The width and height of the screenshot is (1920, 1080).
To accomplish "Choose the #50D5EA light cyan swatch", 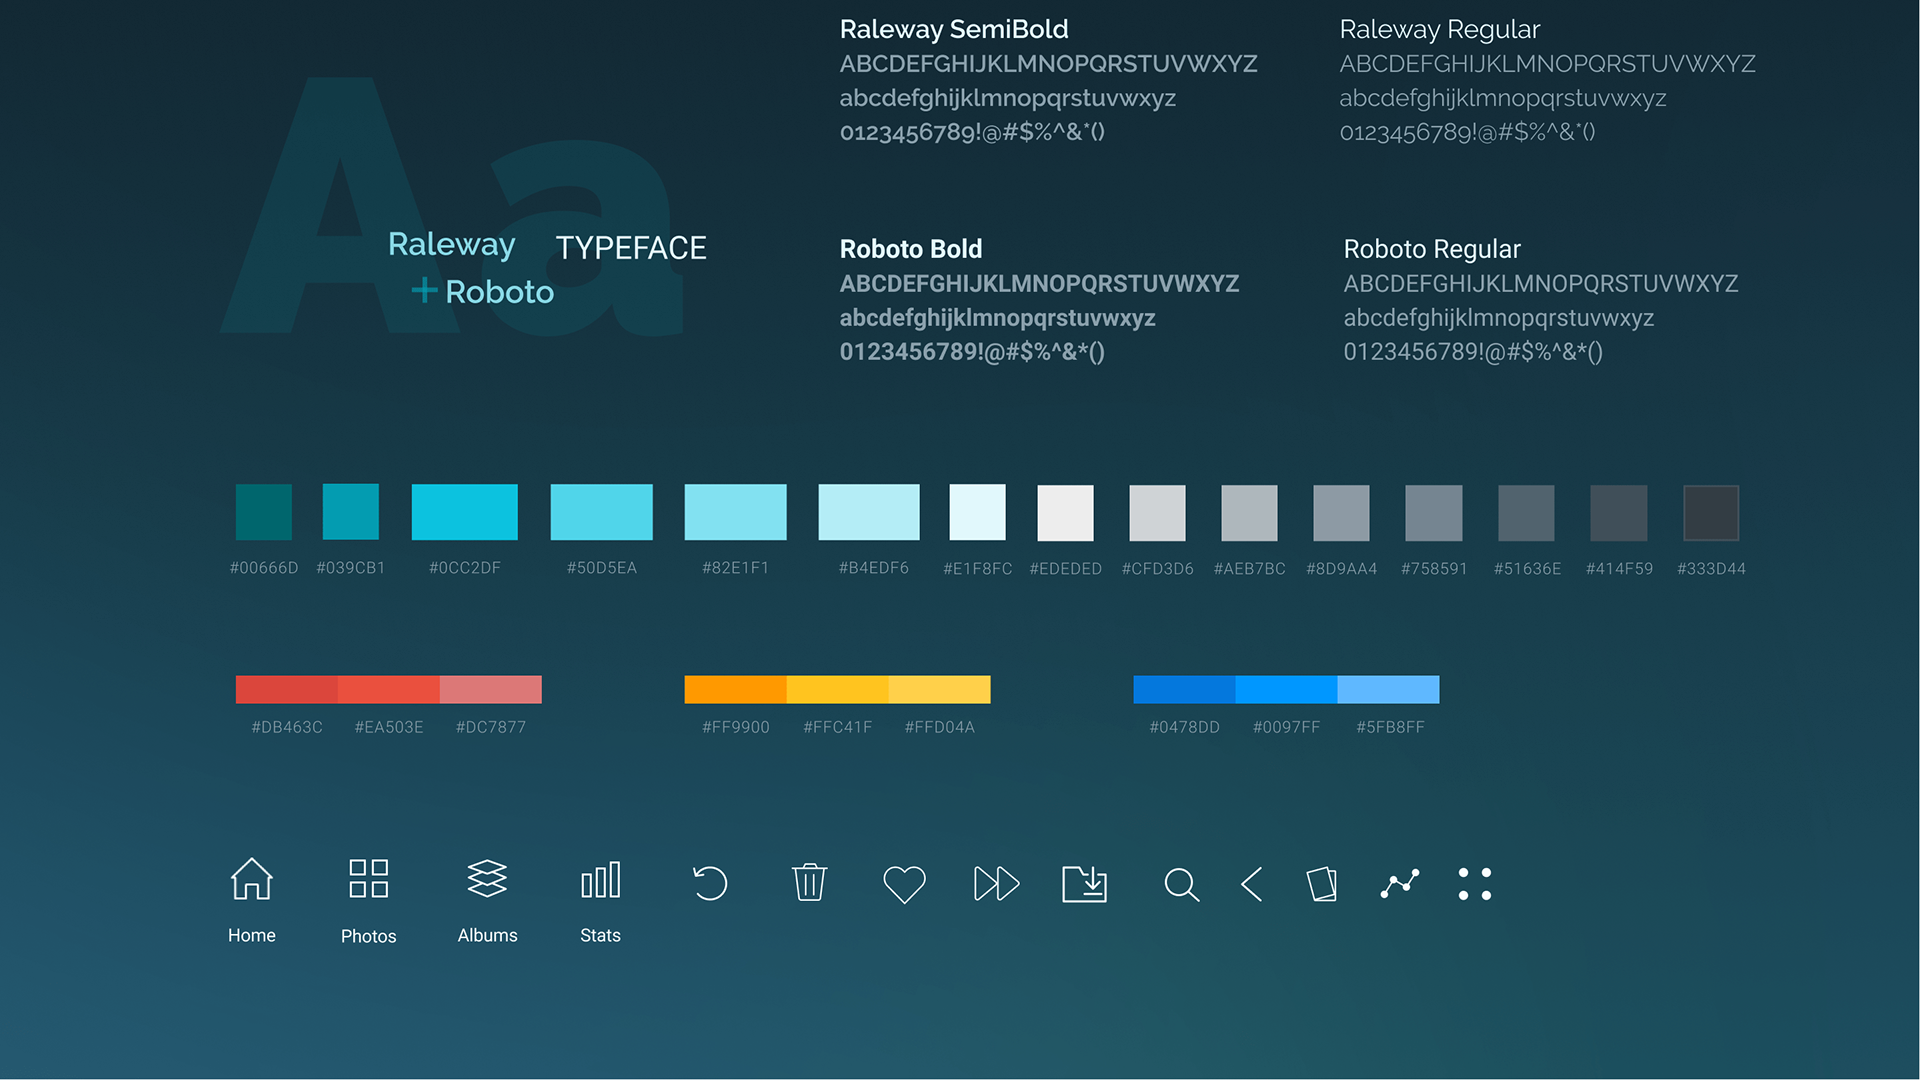I will pyautogui.click(x=602, y=512).
